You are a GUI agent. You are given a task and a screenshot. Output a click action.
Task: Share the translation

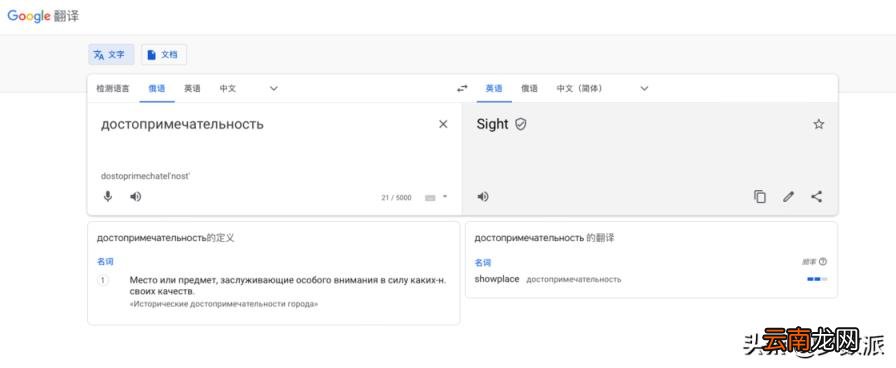point(817,197)
